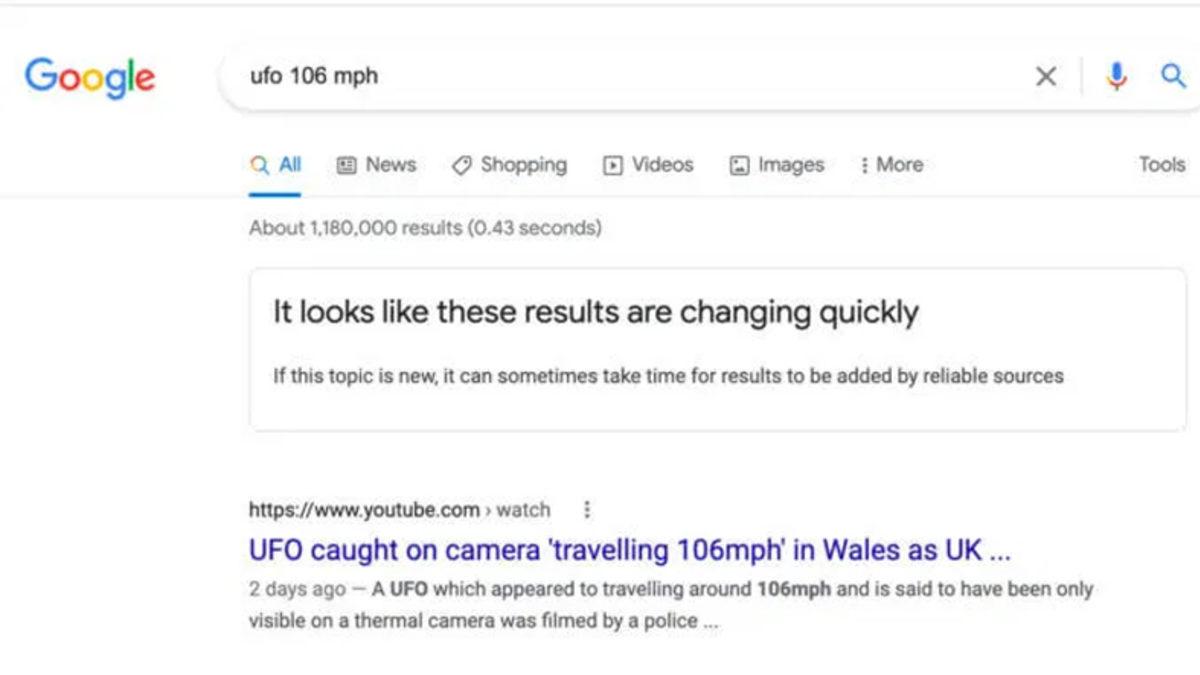
Task: Click inside the search input field
Action: (500, 76)
